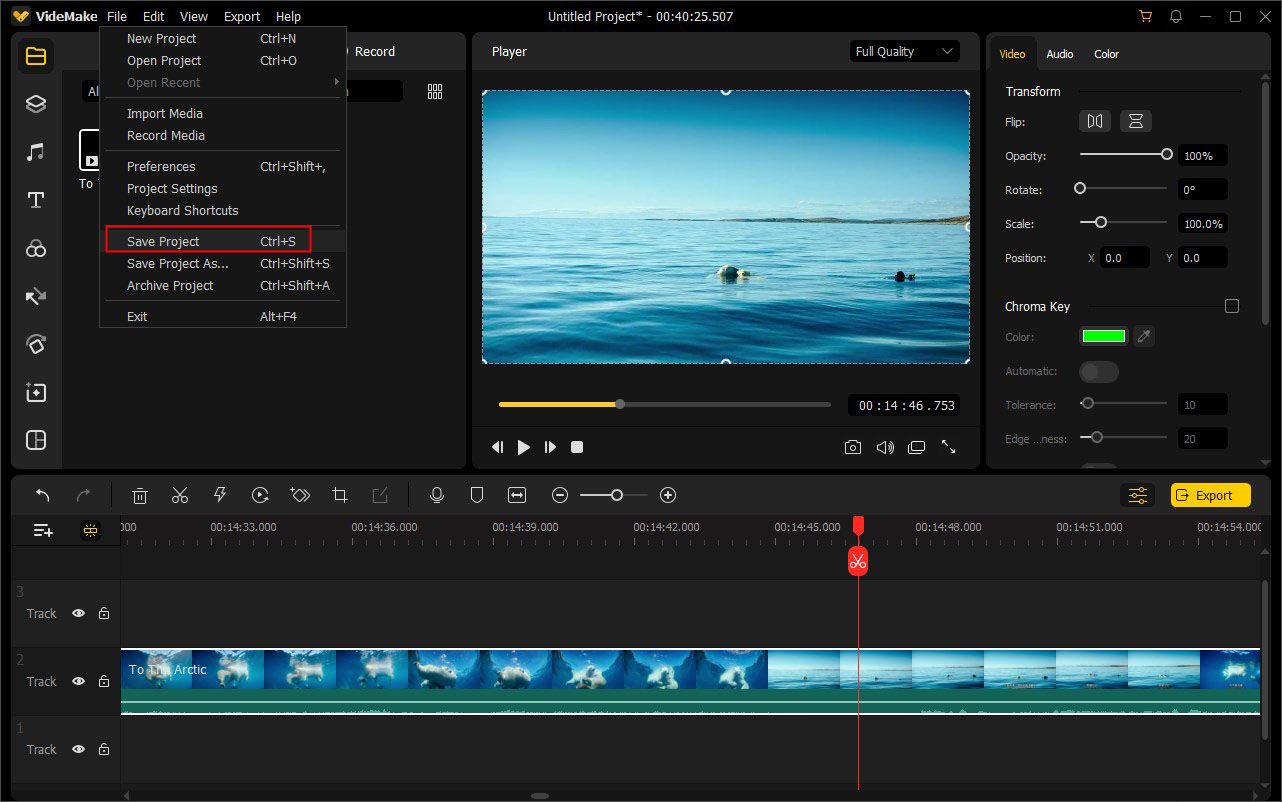Click the scissors Split icon in timeline toolbar
Viewport: 1282px width, 802px height.
pyautogui.click(x=180, y=495)
